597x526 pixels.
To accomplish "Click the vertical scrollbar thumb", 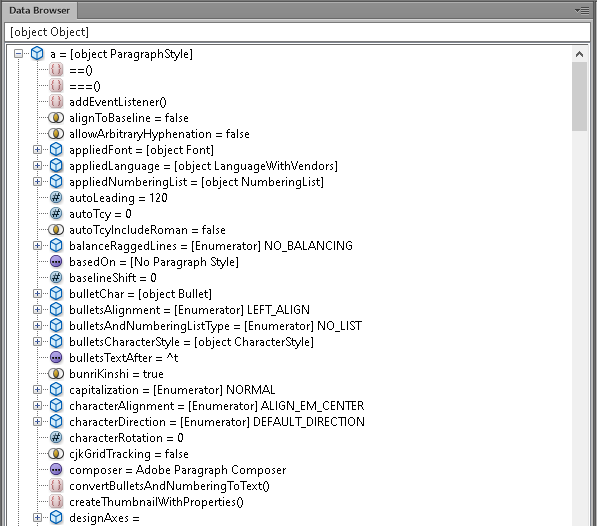I will [579, 97].
